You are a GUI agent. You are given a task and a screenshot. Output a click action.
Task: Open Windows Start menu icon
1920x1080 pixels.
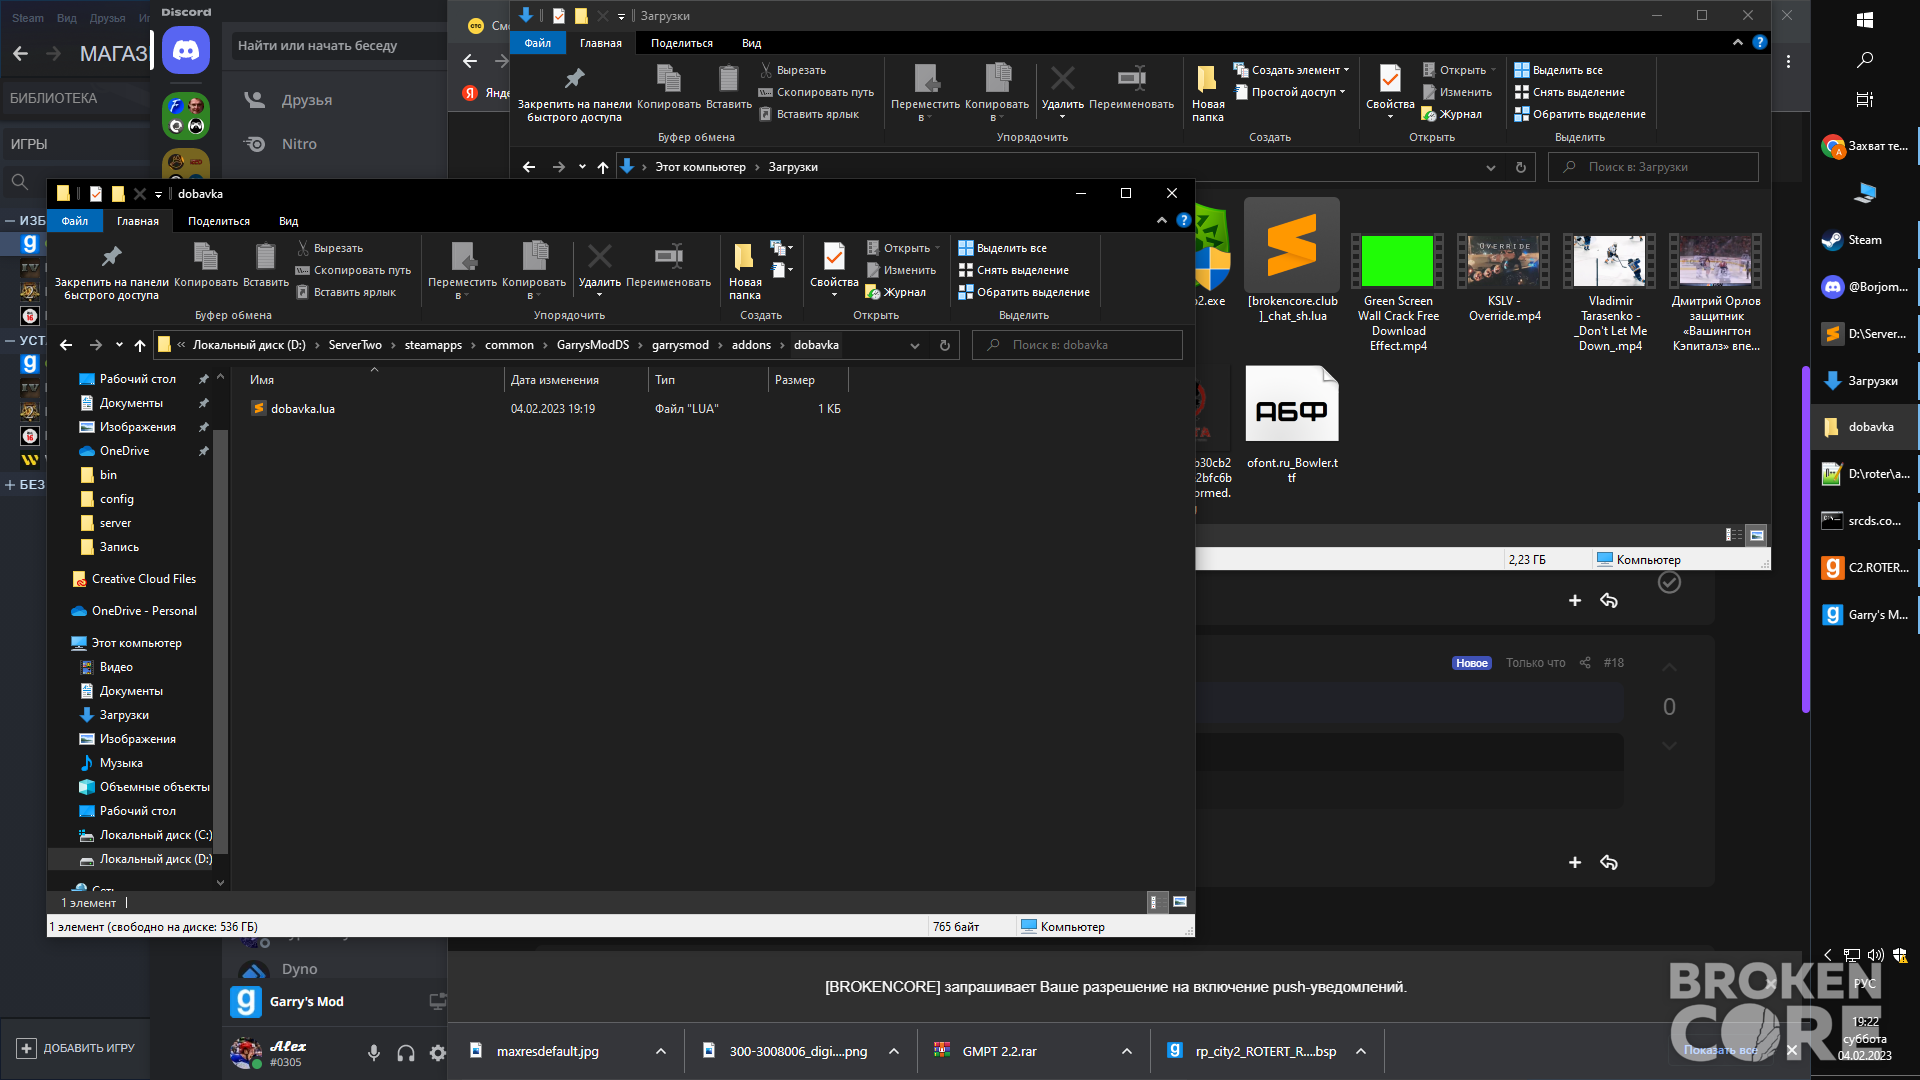point(1865,20)
